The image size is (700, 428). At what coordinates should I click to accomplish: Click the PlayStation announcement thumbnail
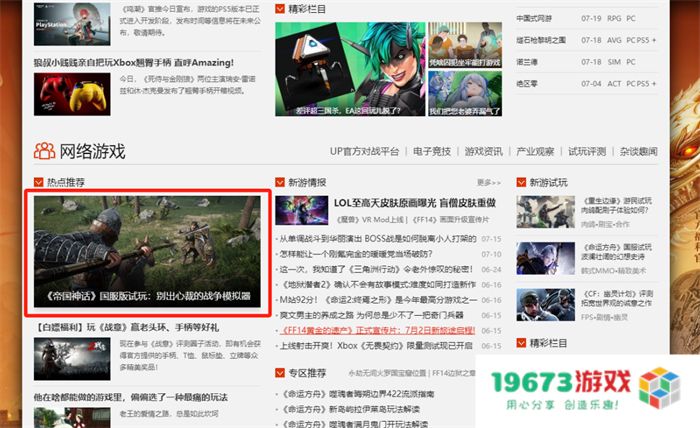coord(72,24)
